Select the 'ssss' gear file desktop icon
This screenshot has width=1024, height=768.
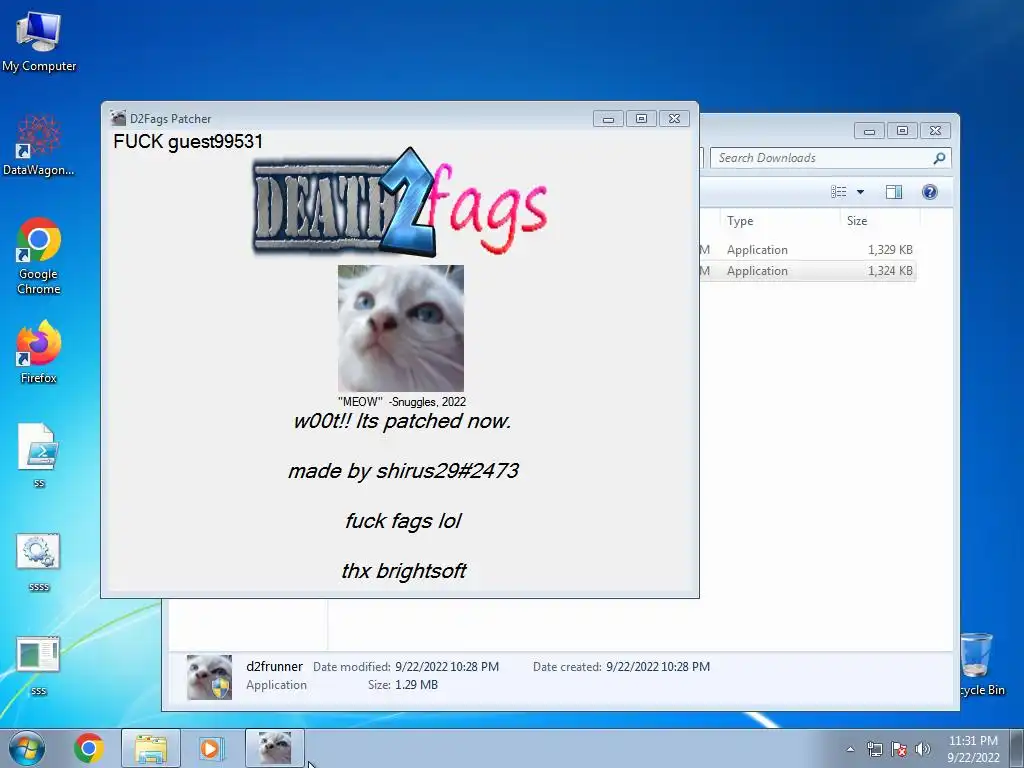[x=39, y=562]
